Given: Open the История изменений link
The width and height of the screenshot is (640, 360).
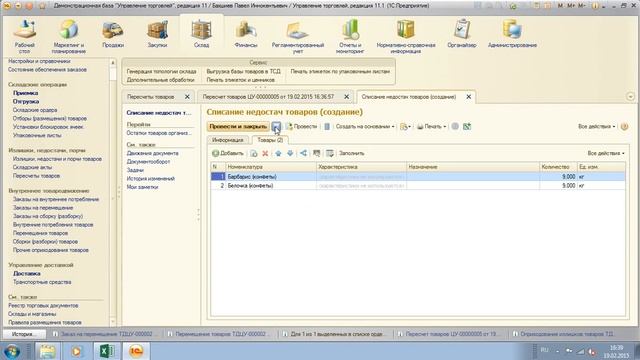Looking at the screenshot, I should [x=151, y=179].
